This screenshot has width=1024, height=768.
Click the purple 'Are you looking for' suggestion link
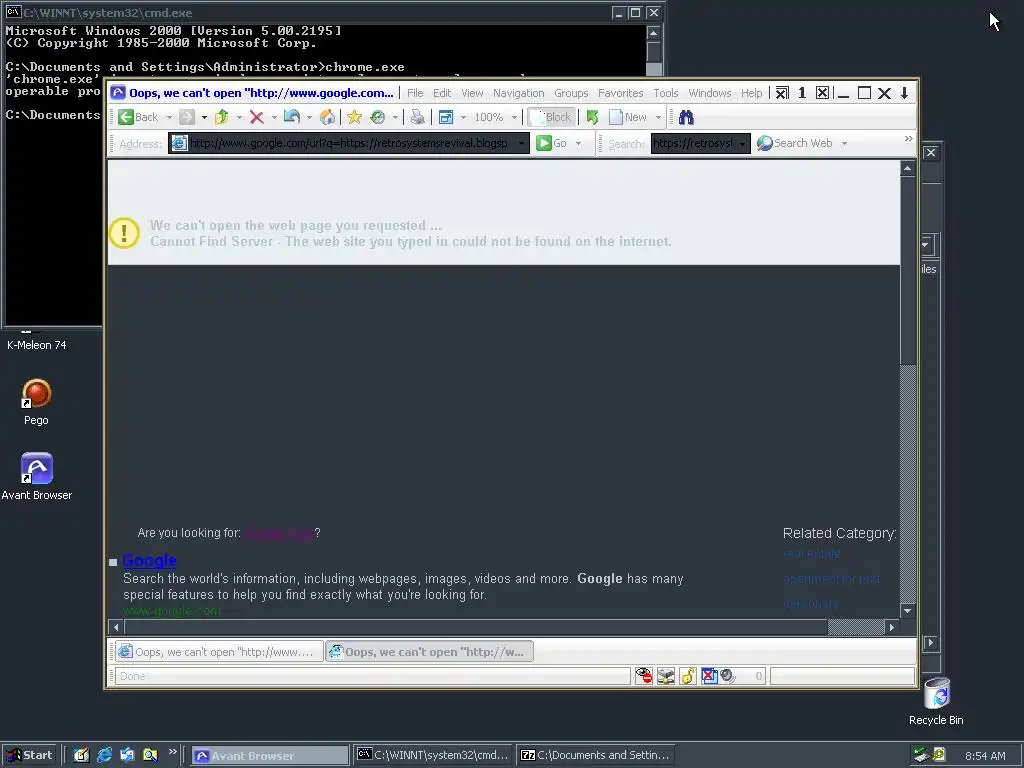coord(280,533)
